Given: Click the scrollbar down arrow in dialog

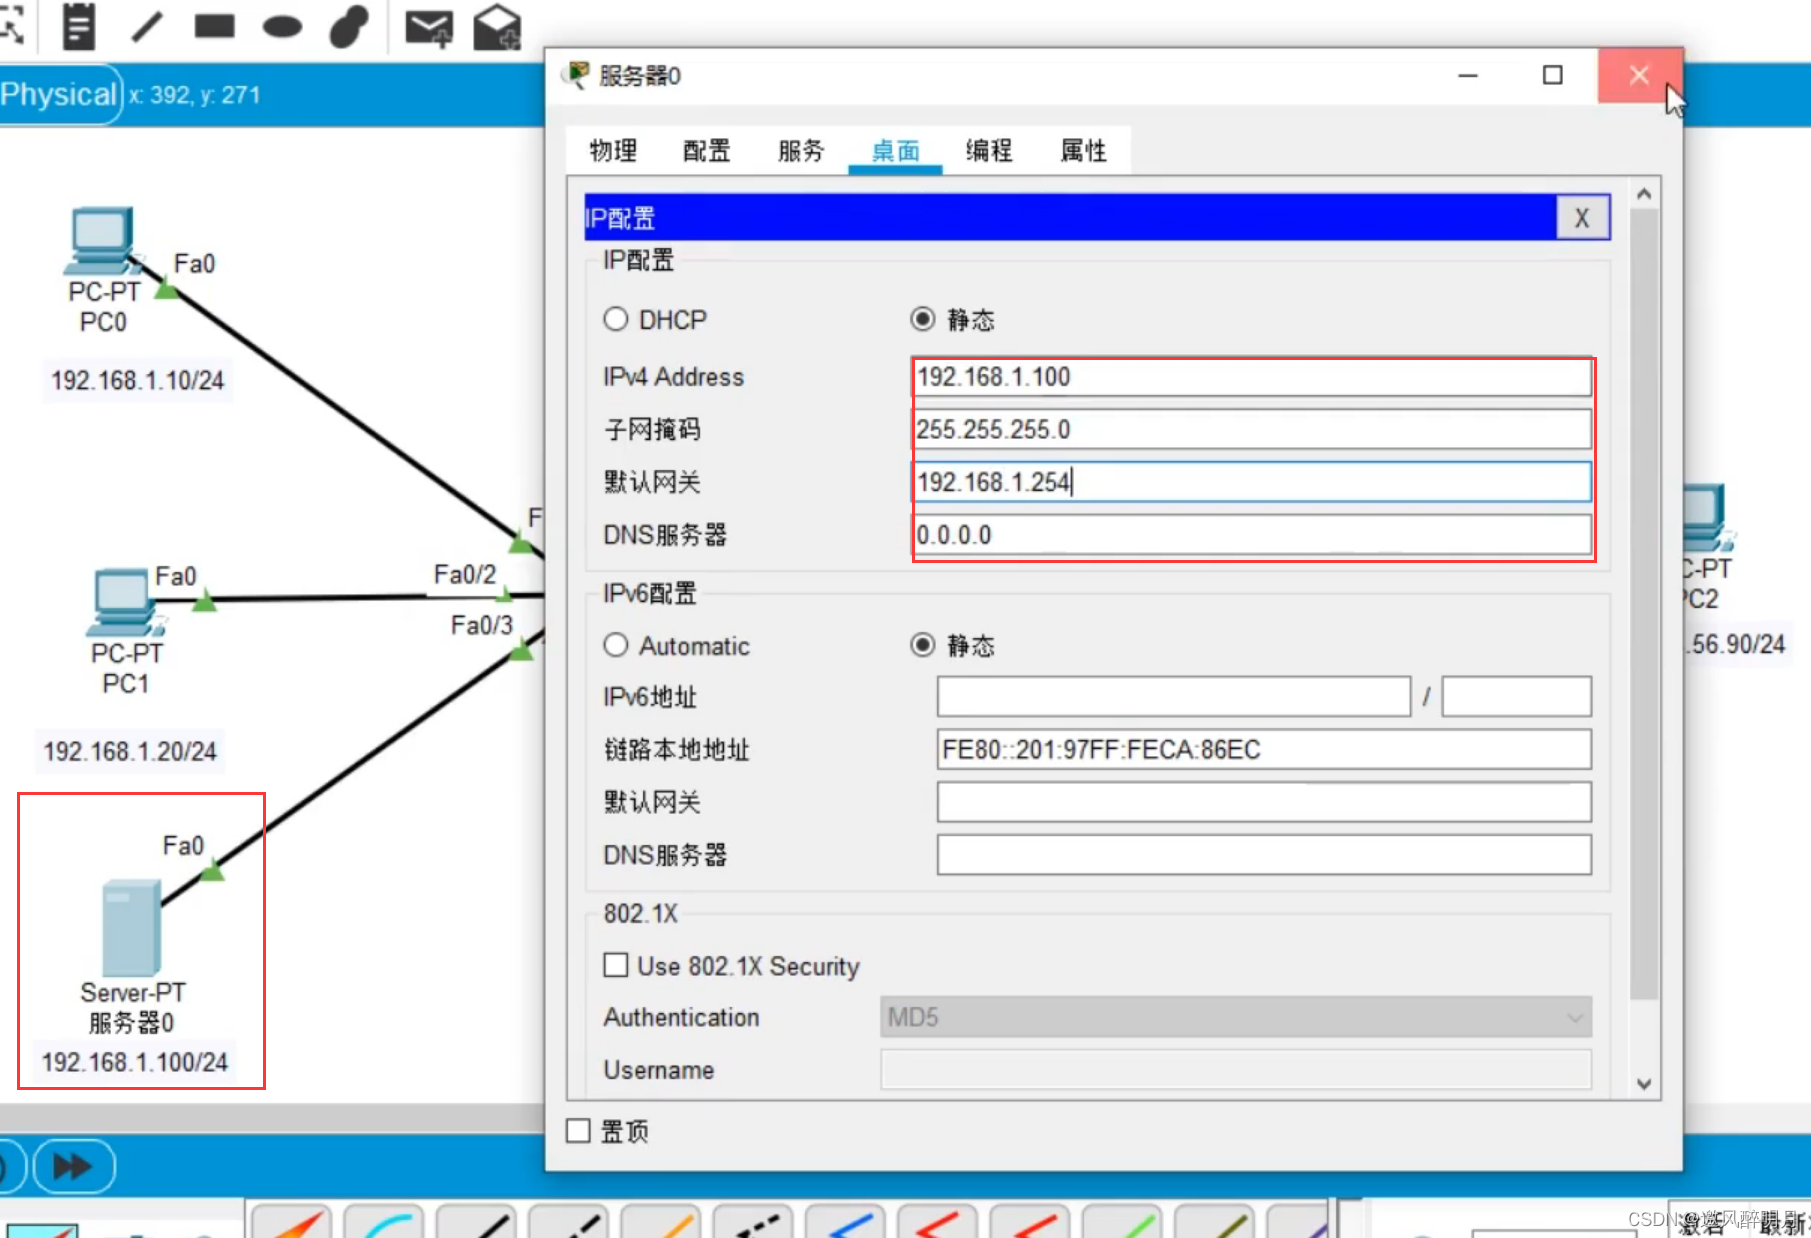Looking at the screenshot, I should 1644,1084.
